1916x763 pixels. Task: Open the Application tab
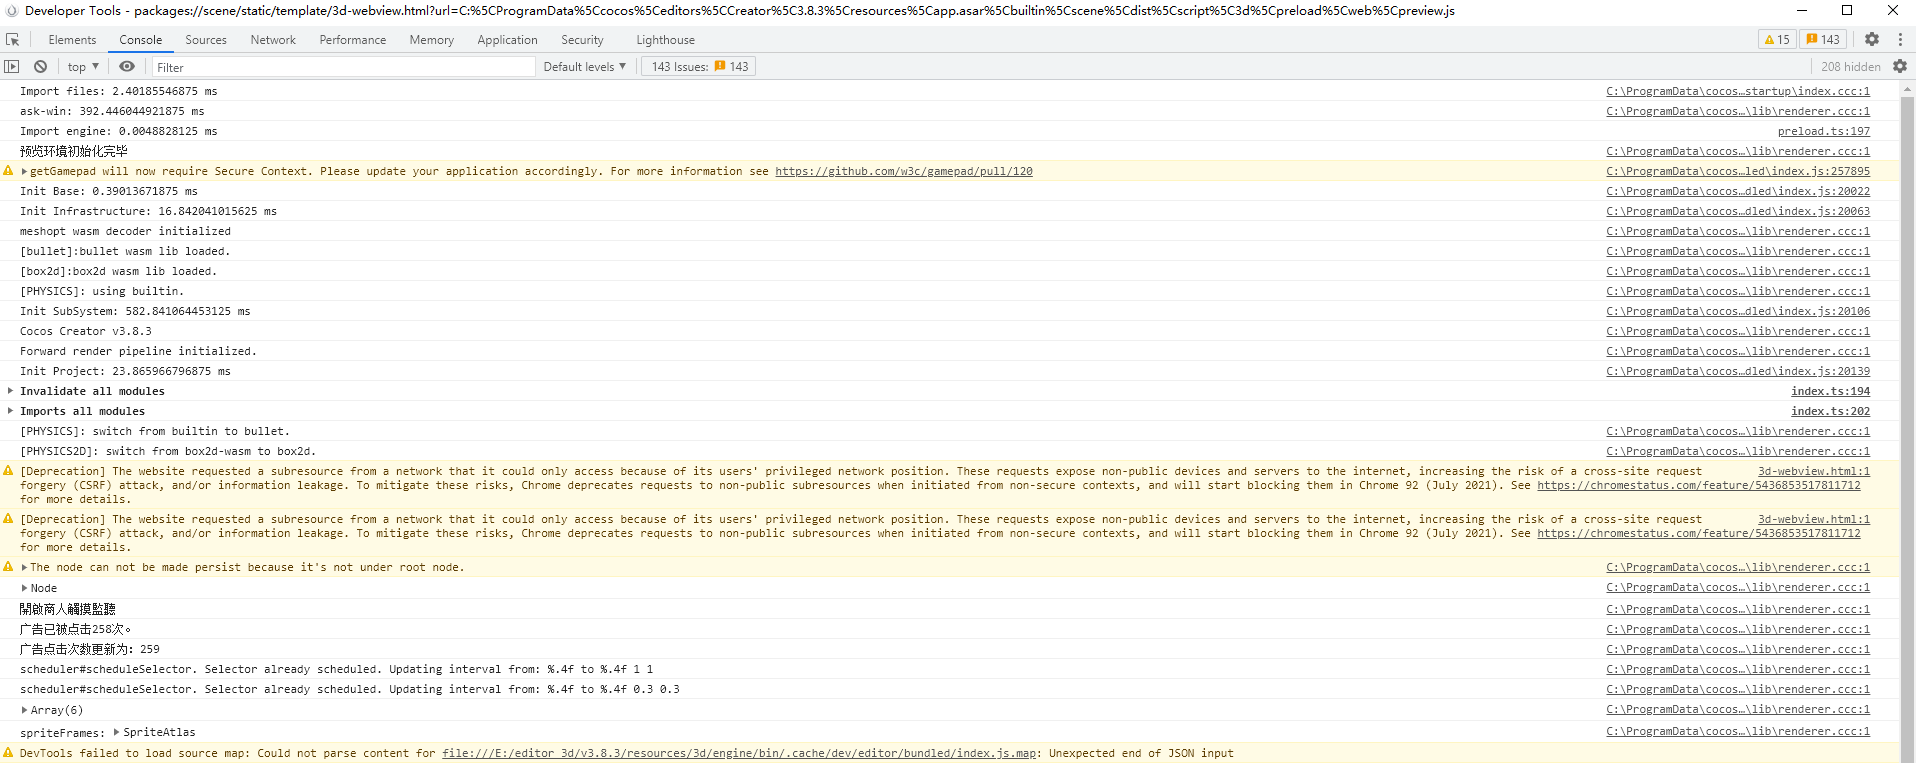pyautogui.click(x=507, y=40)
